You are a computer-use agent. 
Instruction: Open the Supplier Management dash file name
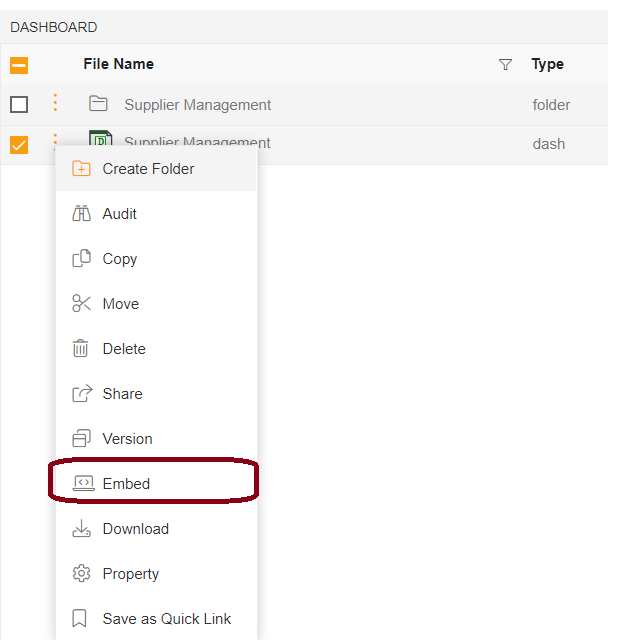pyautogui.click(x=197, y=141)
